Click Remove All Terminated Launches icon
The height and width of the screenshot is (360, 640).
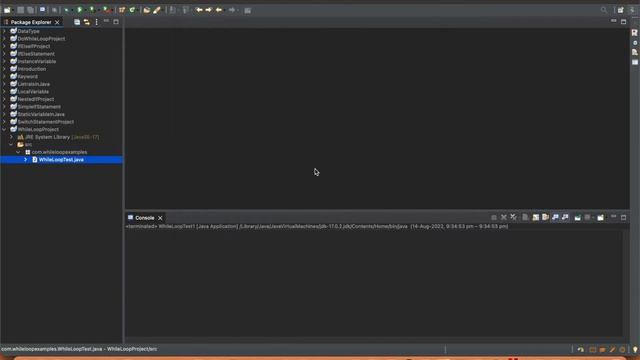coord(513,218)
